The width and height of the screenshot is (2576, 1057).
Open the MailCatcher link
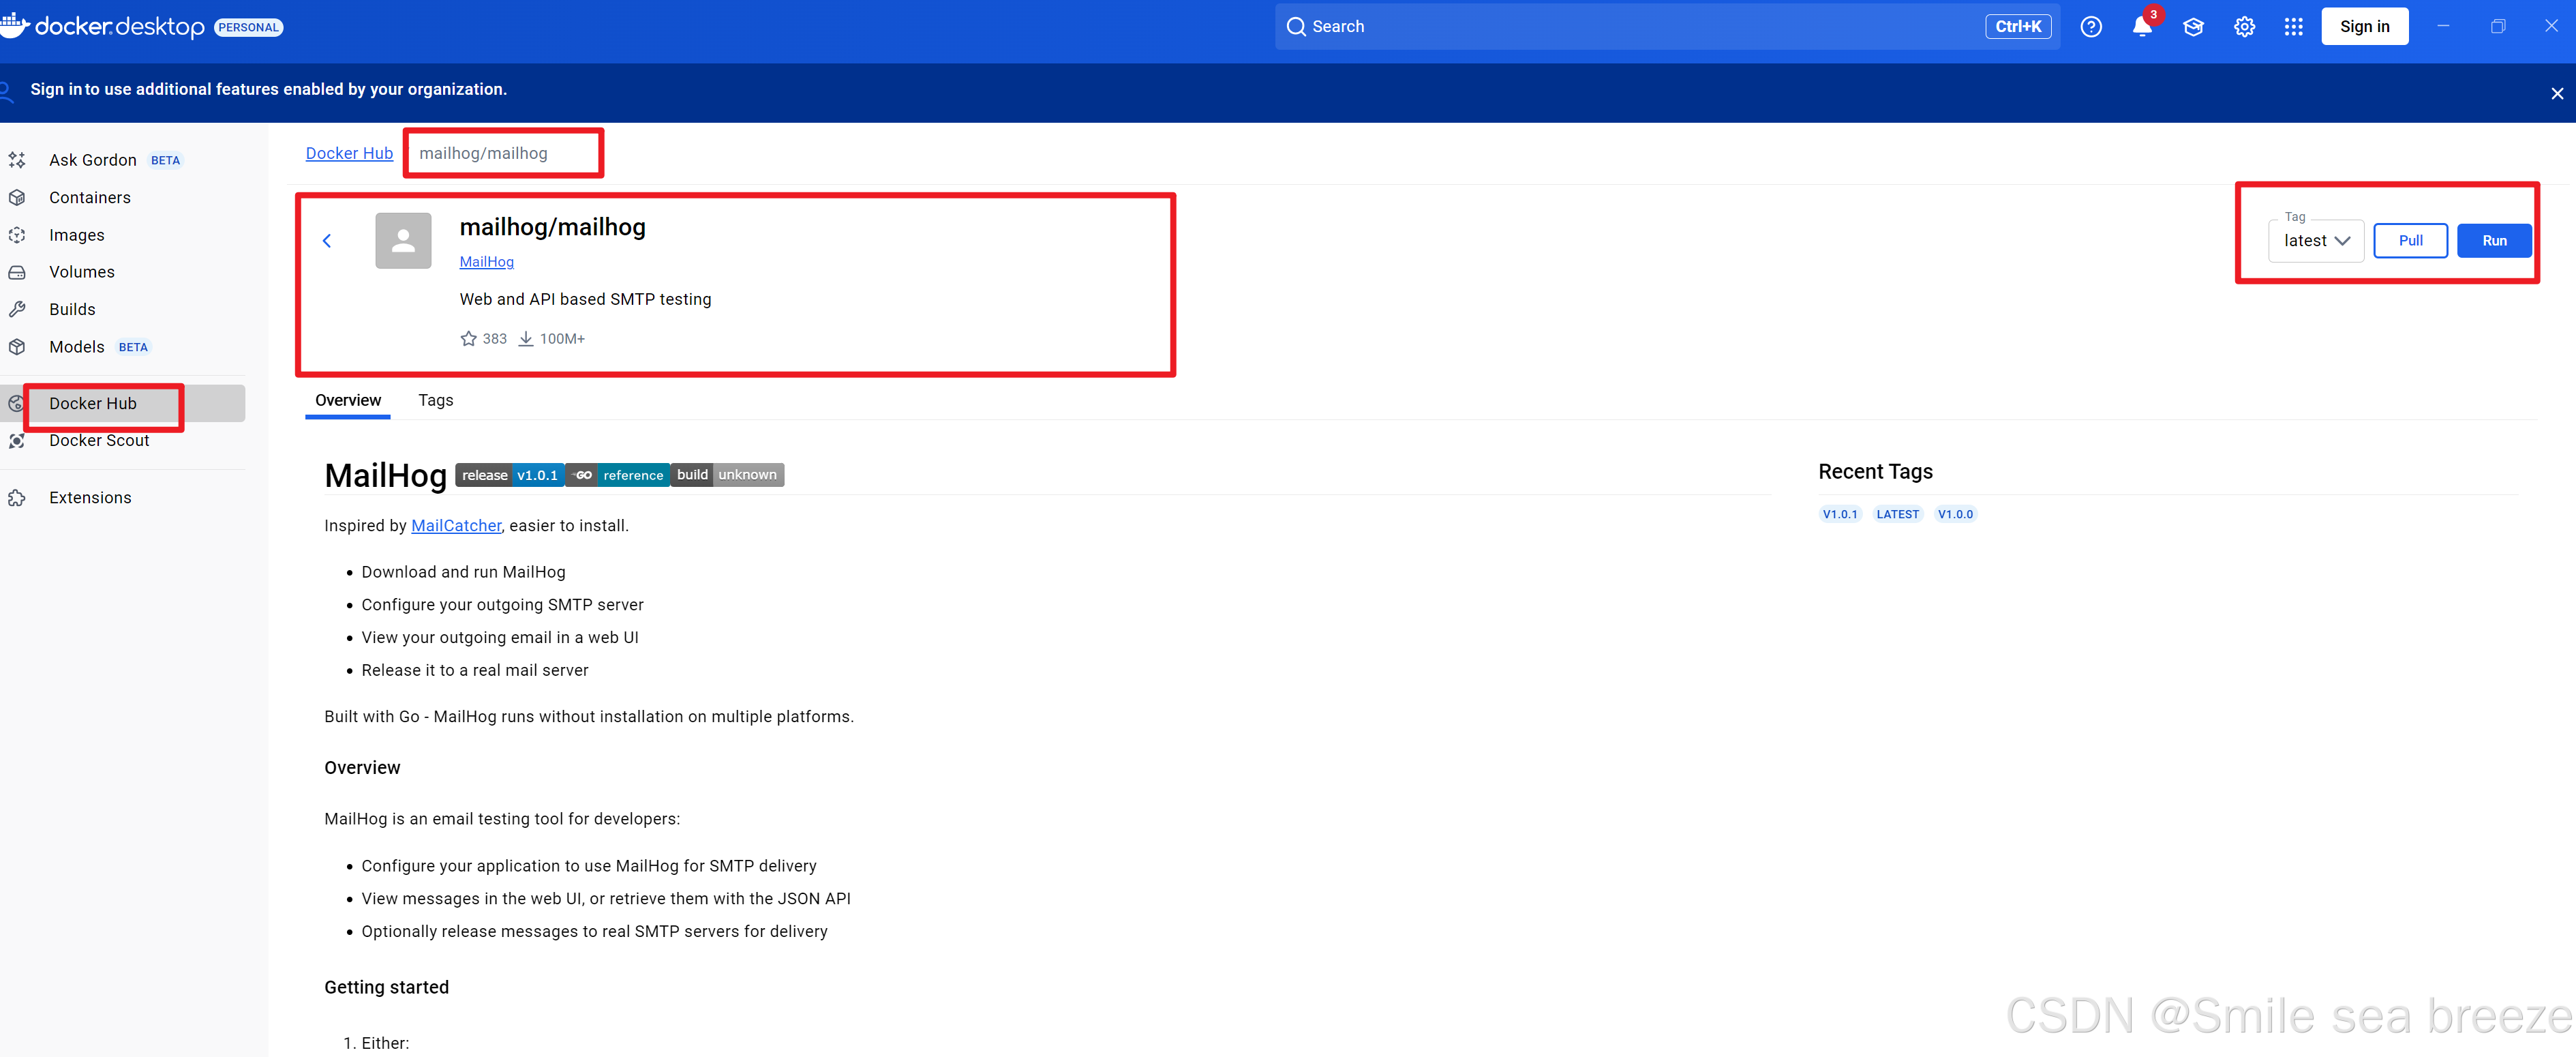click(456, 526)
